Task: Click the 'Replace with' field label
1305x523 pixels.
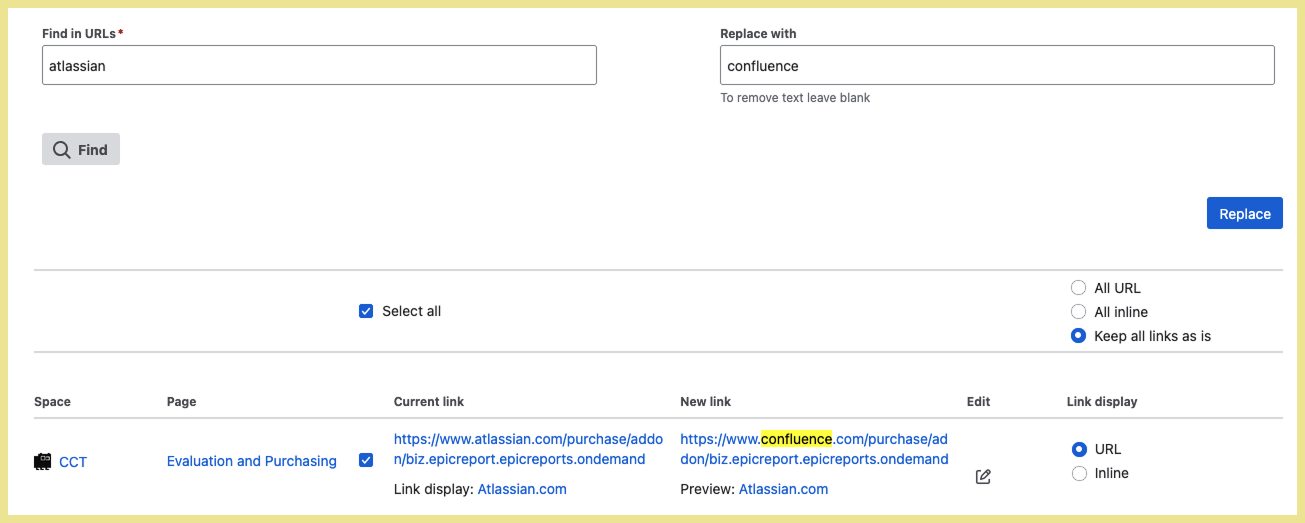Action: [x=758, y=34]
